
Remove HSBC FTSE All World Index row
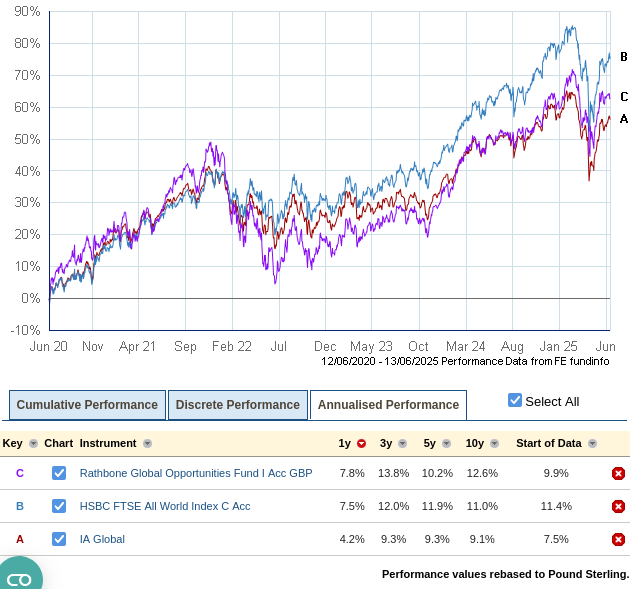[618, 506]
